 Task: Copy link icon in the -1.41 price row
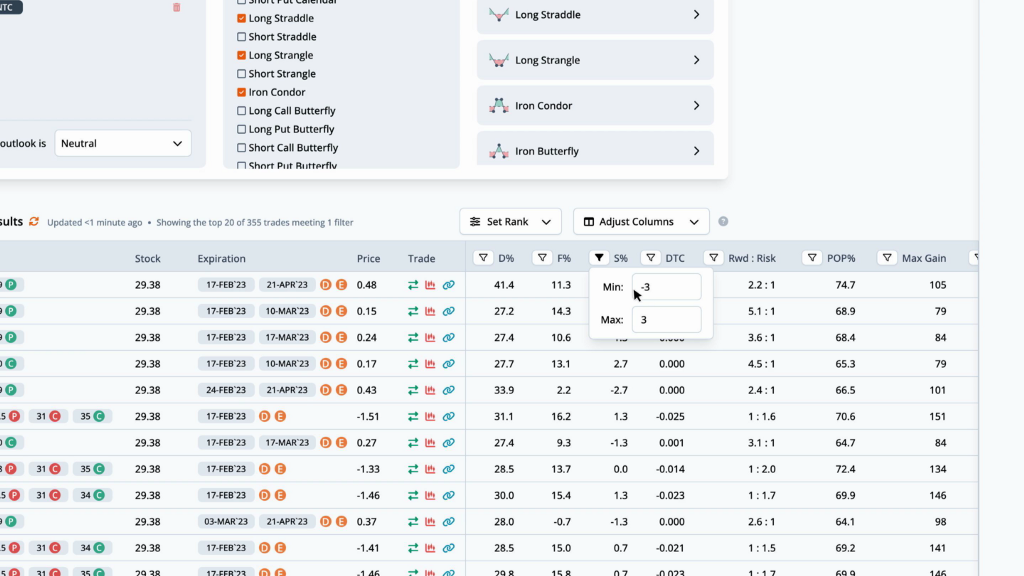pos(448,548)
